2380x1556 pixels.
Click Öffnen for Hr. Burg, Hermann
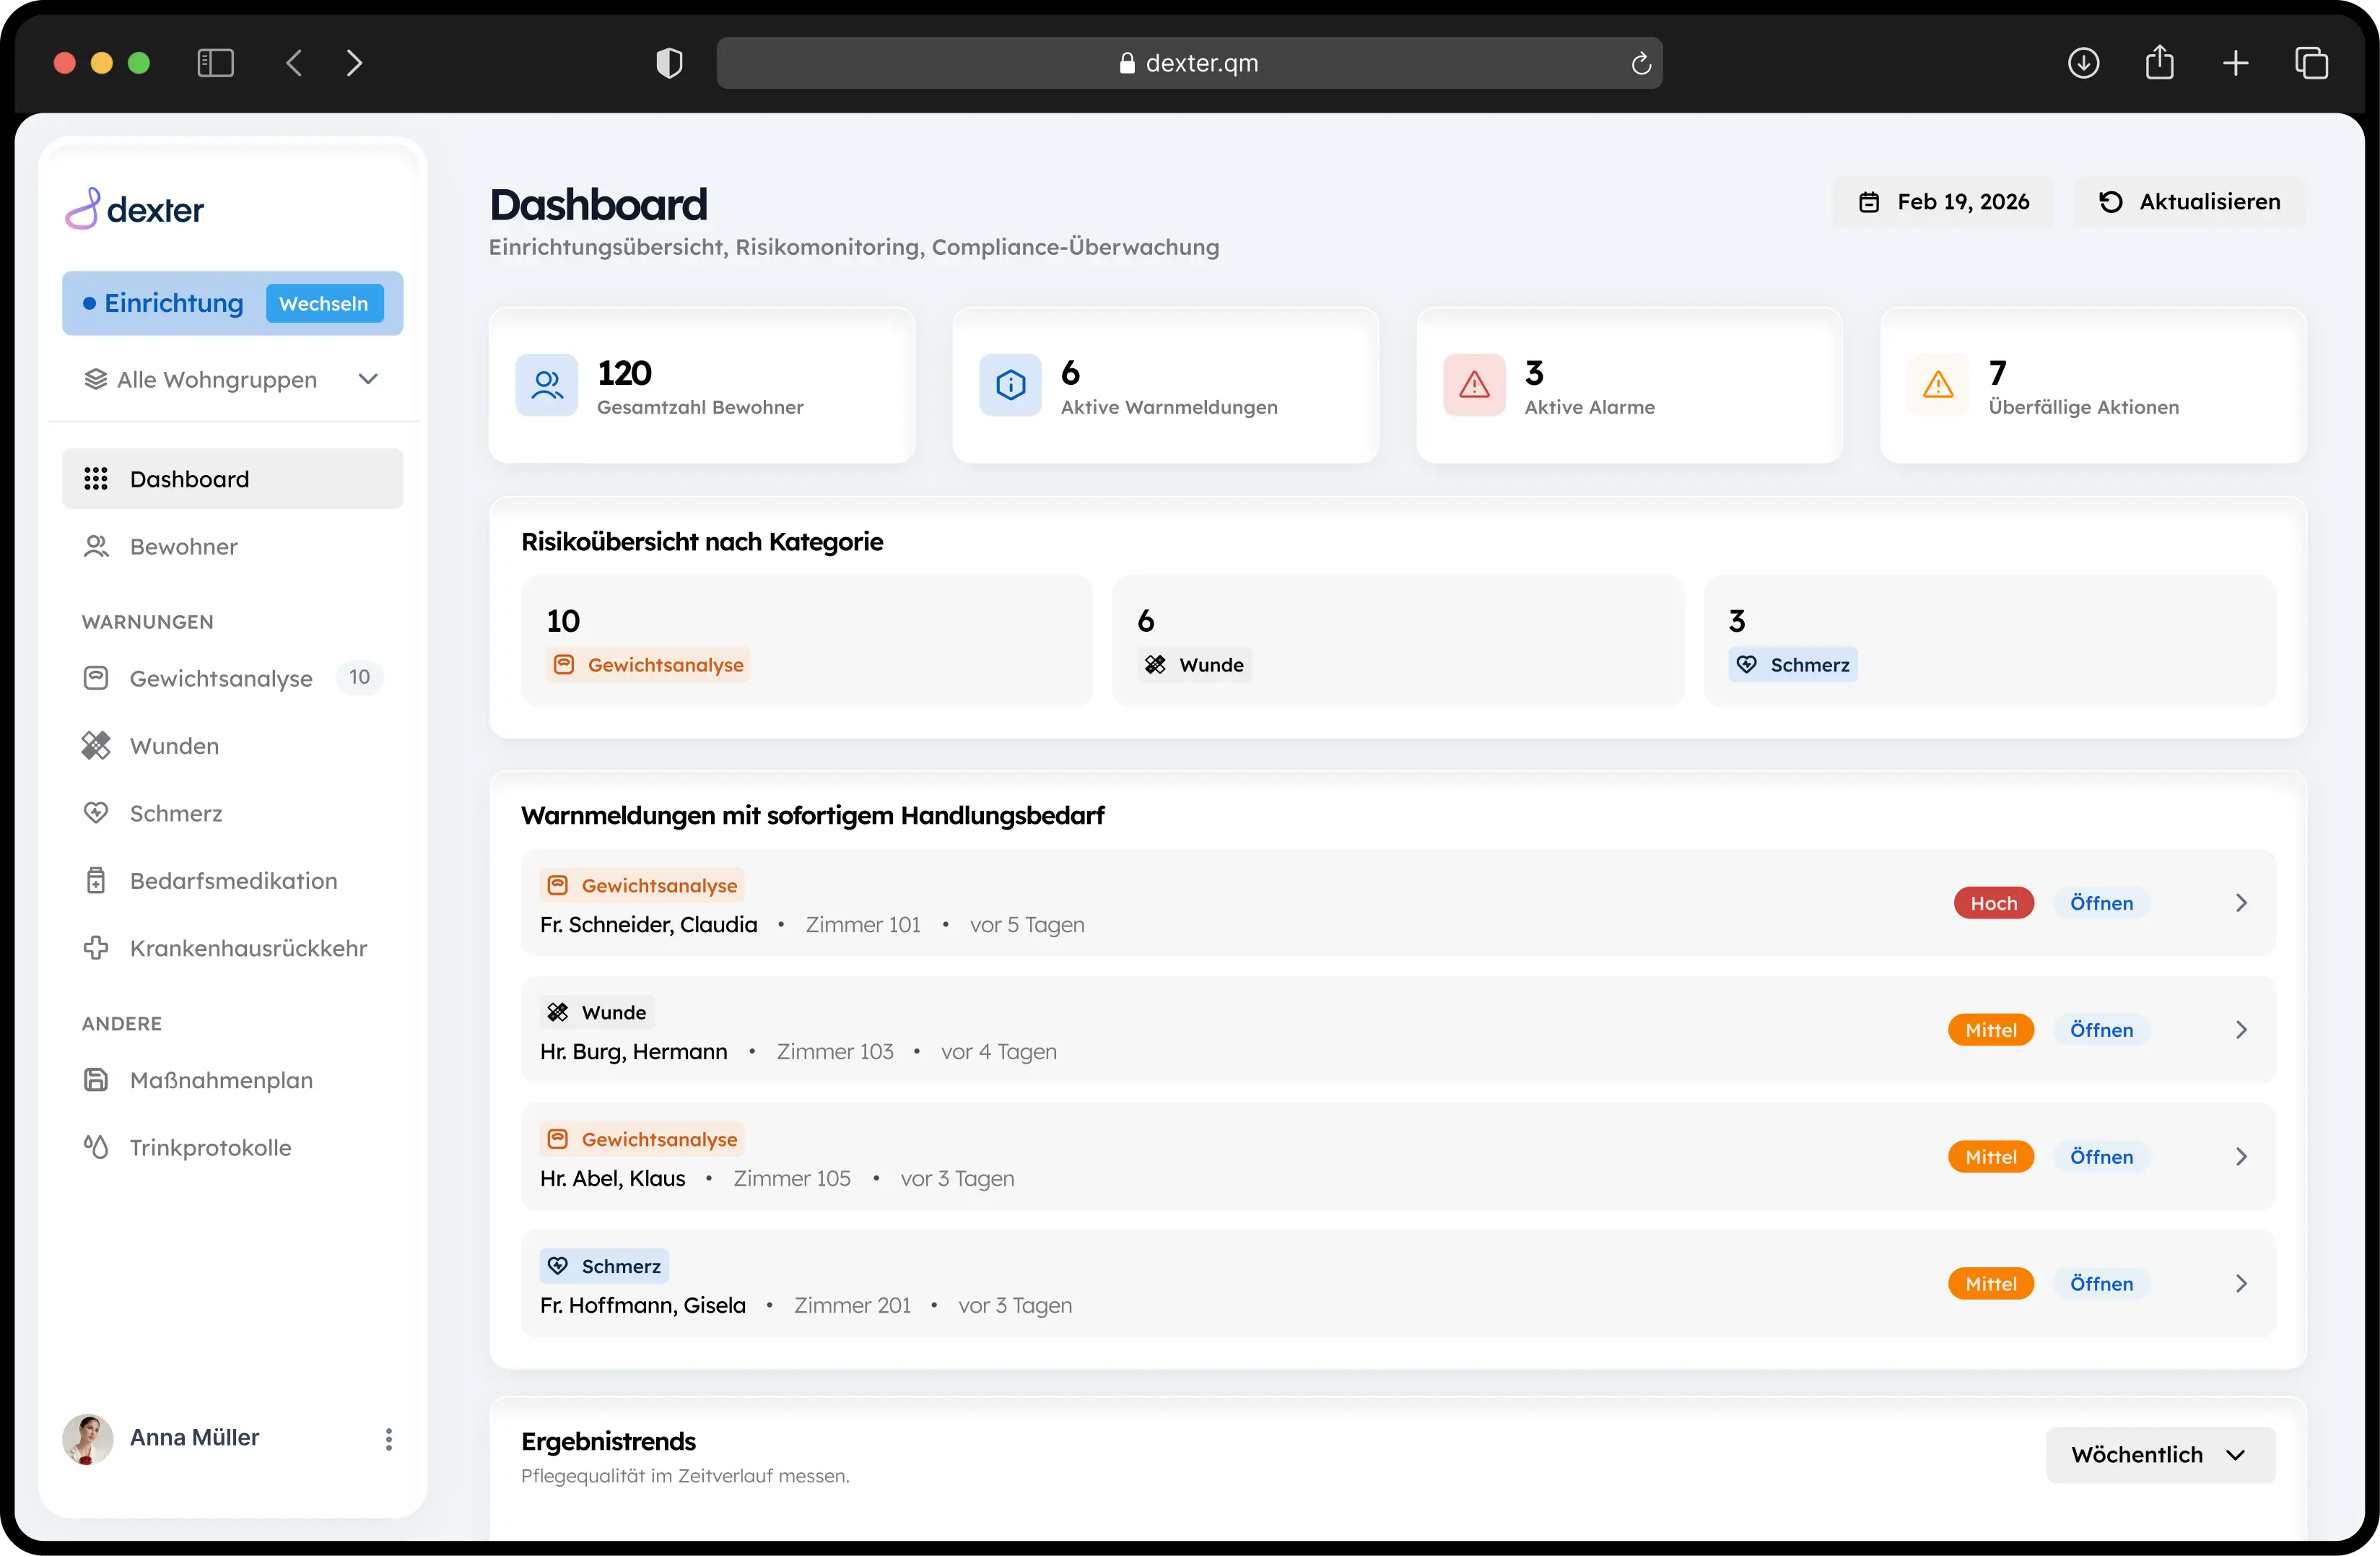pos(2101,1030)
